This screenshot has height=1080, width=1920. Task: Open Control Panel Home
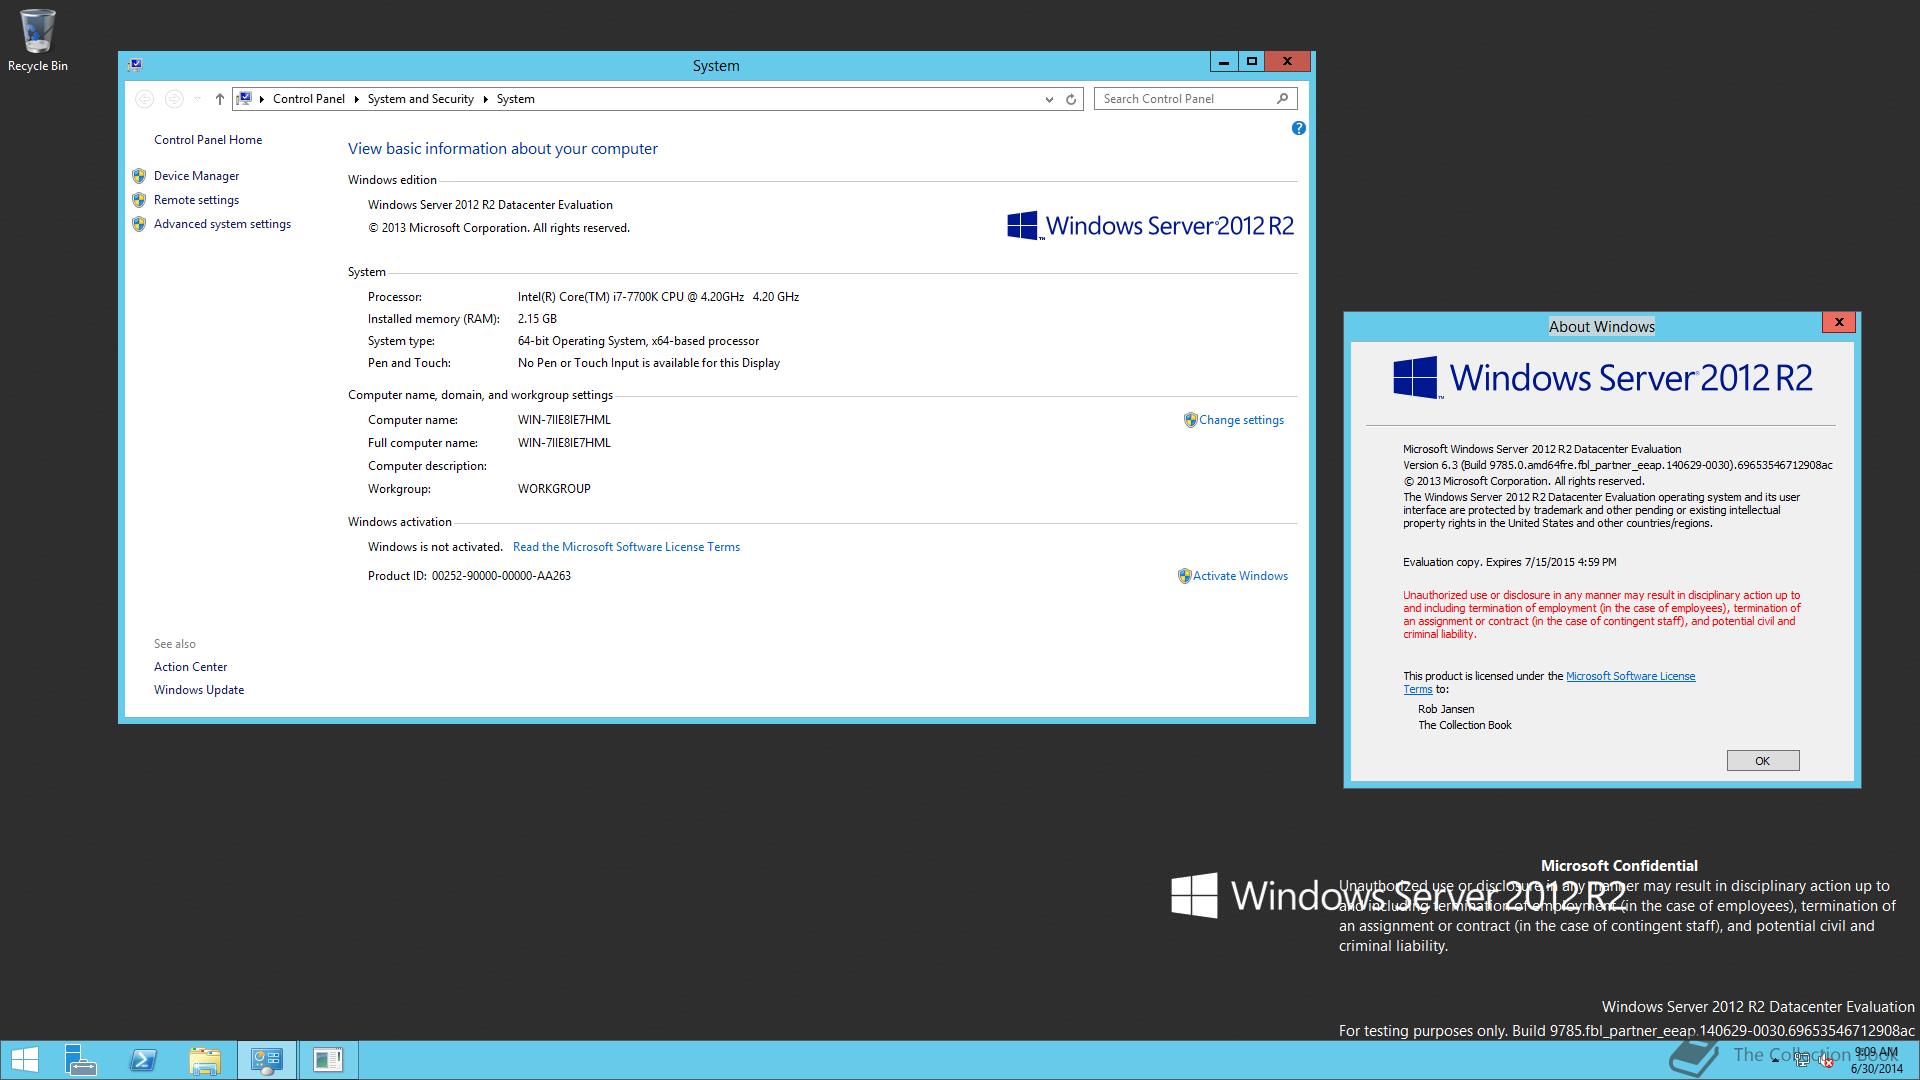tap(208, 140)
